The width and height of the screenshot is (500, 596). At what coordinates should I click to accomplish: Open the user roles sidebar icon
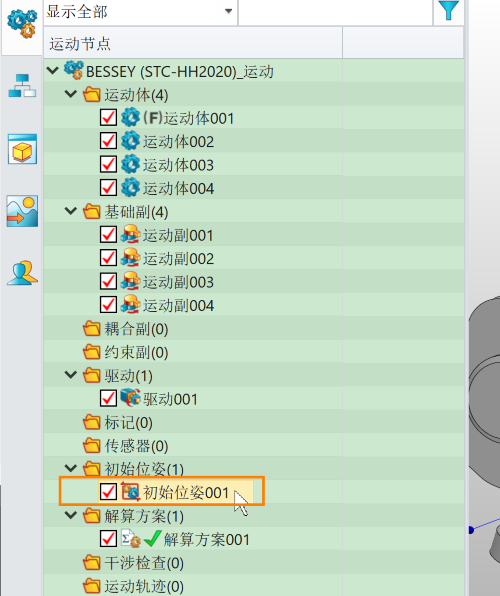22,273
